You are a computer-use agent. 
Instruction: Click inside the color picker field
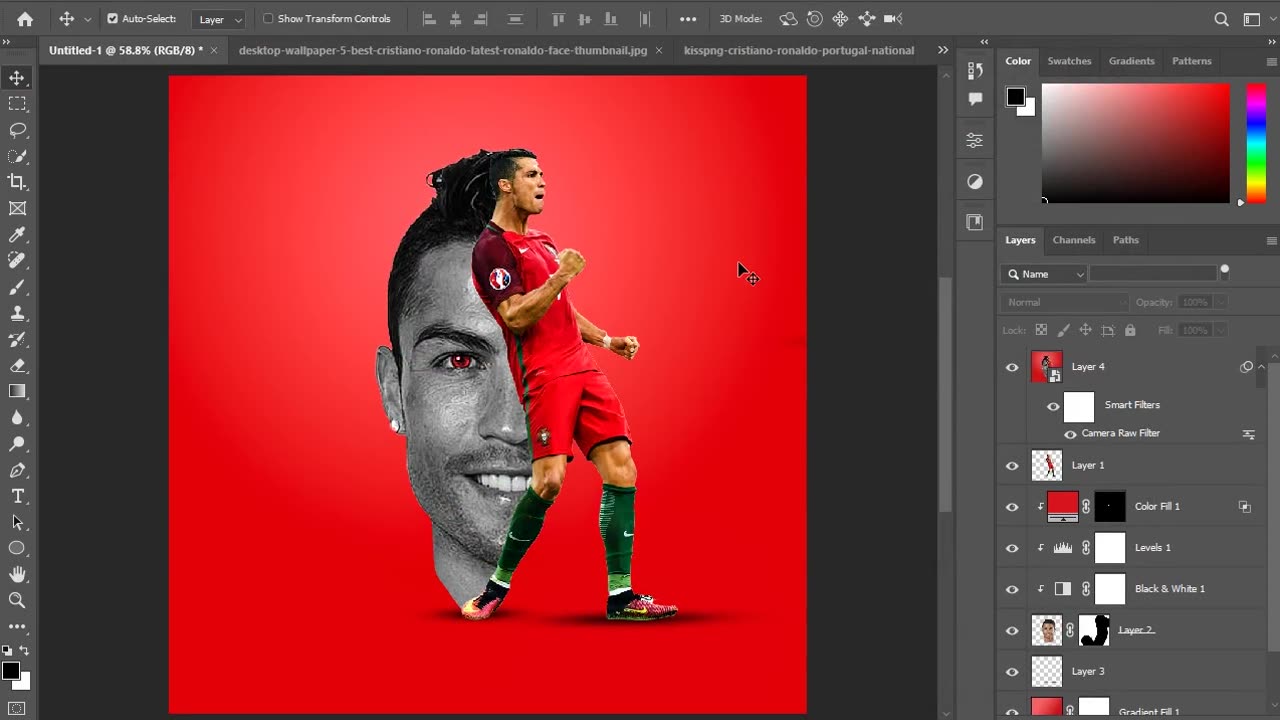click(x=1135, y=143)
